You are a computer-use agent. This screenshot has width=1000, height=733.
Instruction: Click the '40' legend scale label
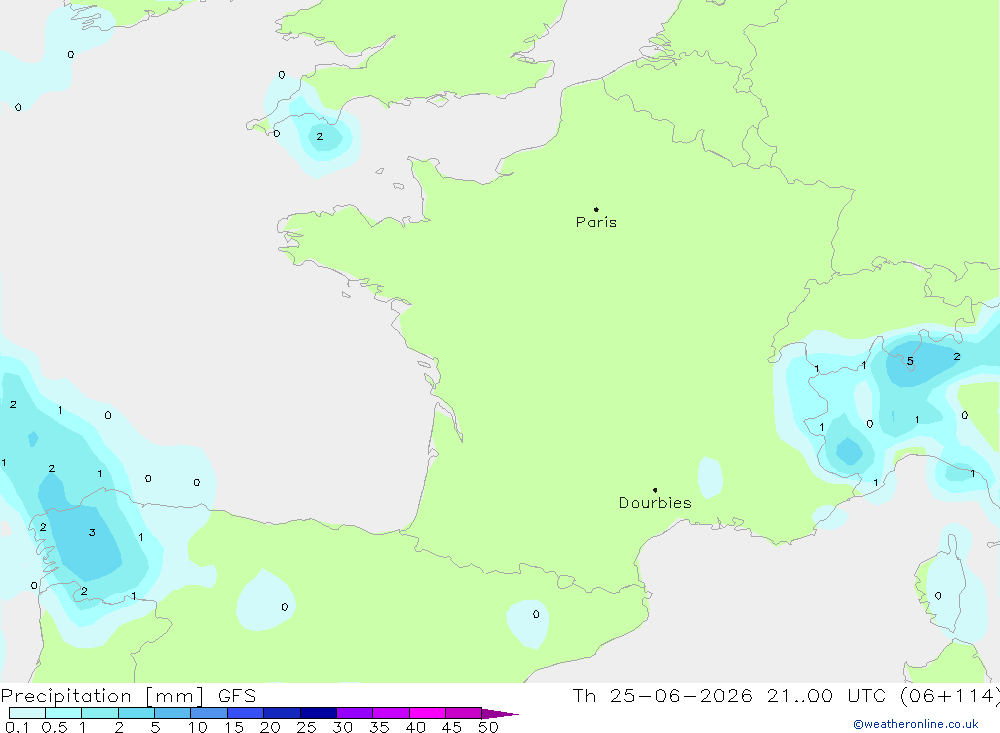point(416,727)
